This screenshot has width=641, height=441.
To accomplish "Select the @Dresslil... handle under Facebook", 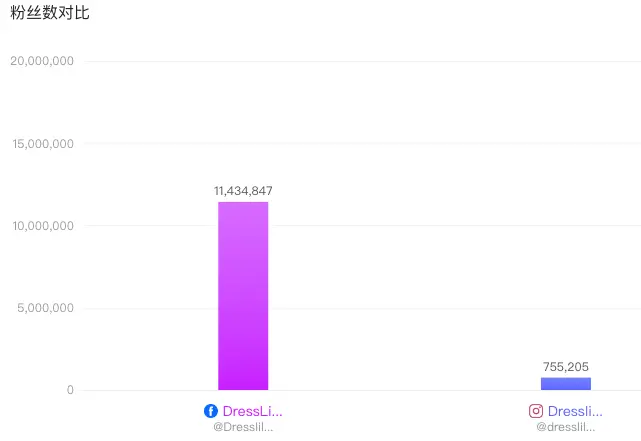I will pos(243,427).
